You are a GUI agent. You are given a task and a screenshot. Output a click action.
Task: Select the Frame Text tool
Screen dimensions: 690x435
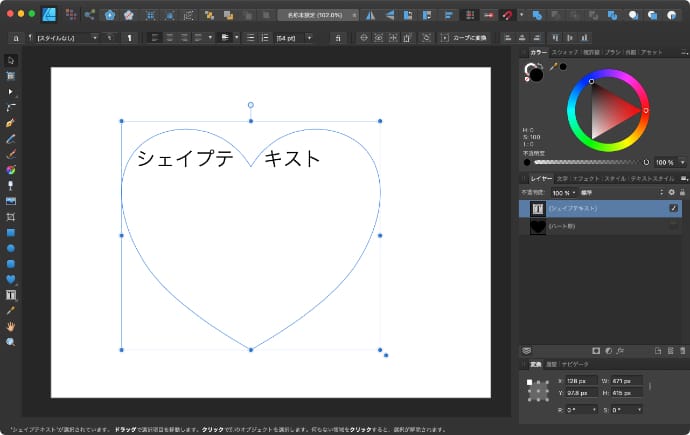point(11,295)
